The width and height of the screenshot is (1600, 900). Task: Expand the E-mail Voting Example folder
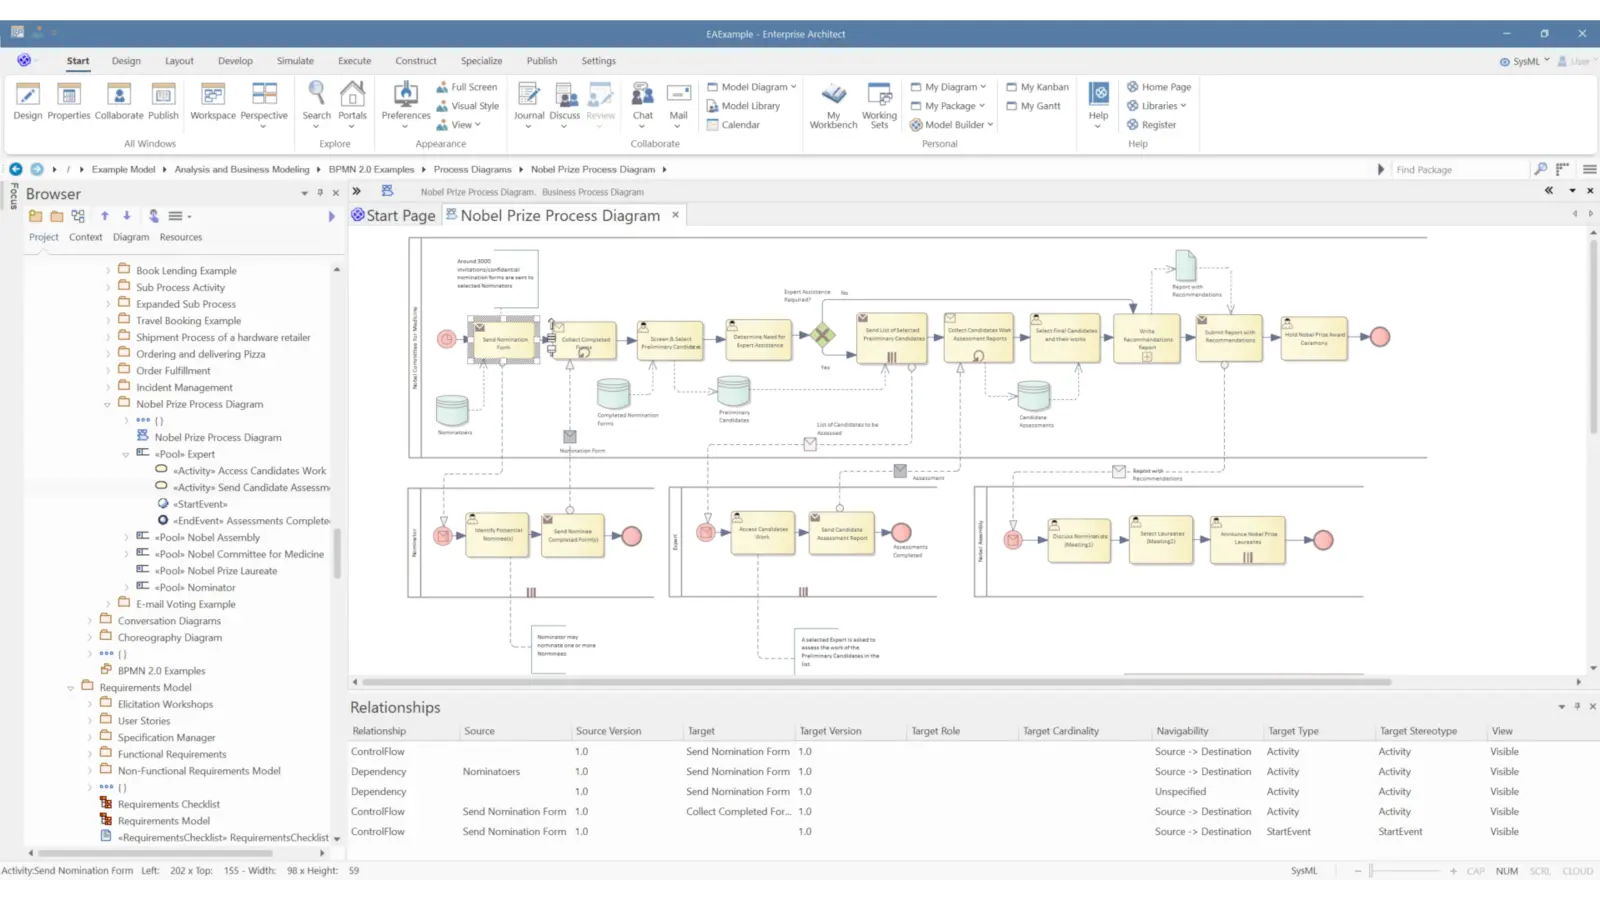tap(108, 604)
